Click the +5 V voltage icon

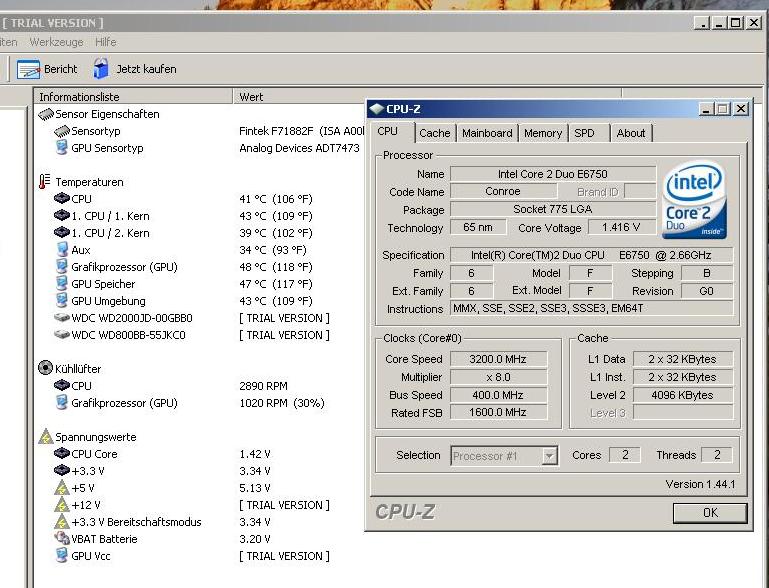click(x=62, y=488)
